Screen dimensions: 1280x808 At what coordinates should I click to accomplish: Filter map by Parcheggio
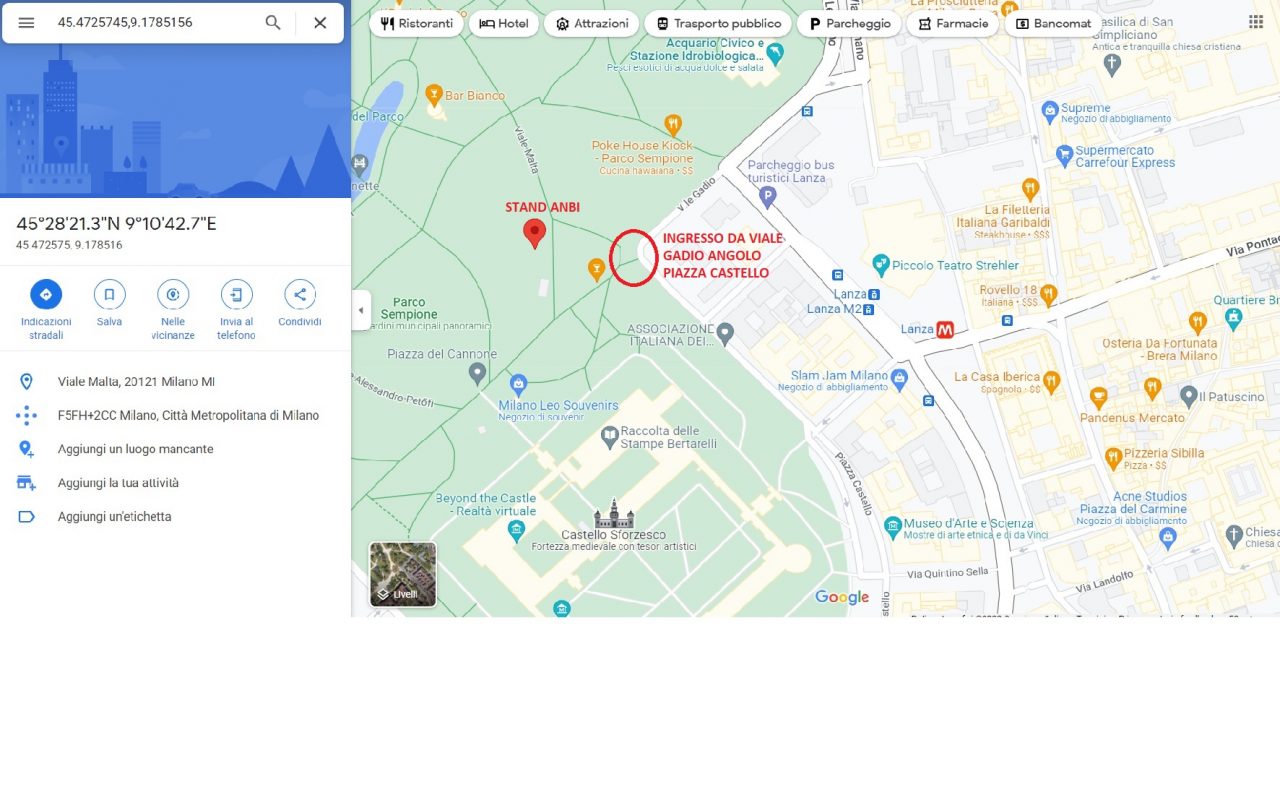pyautogui.click(x=849, y=23)
